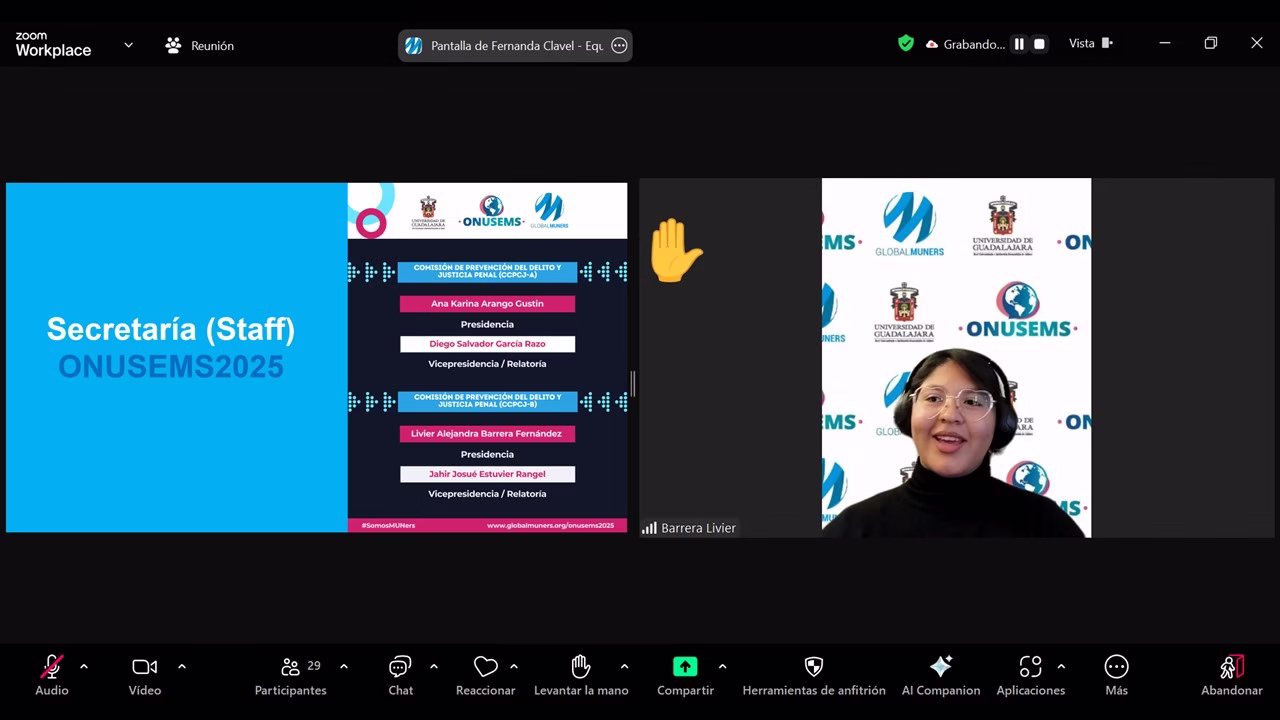Stop the recording
The height and width of the screenshot is (720, 1280).
pyautogui.click(x=1039, y=44)
